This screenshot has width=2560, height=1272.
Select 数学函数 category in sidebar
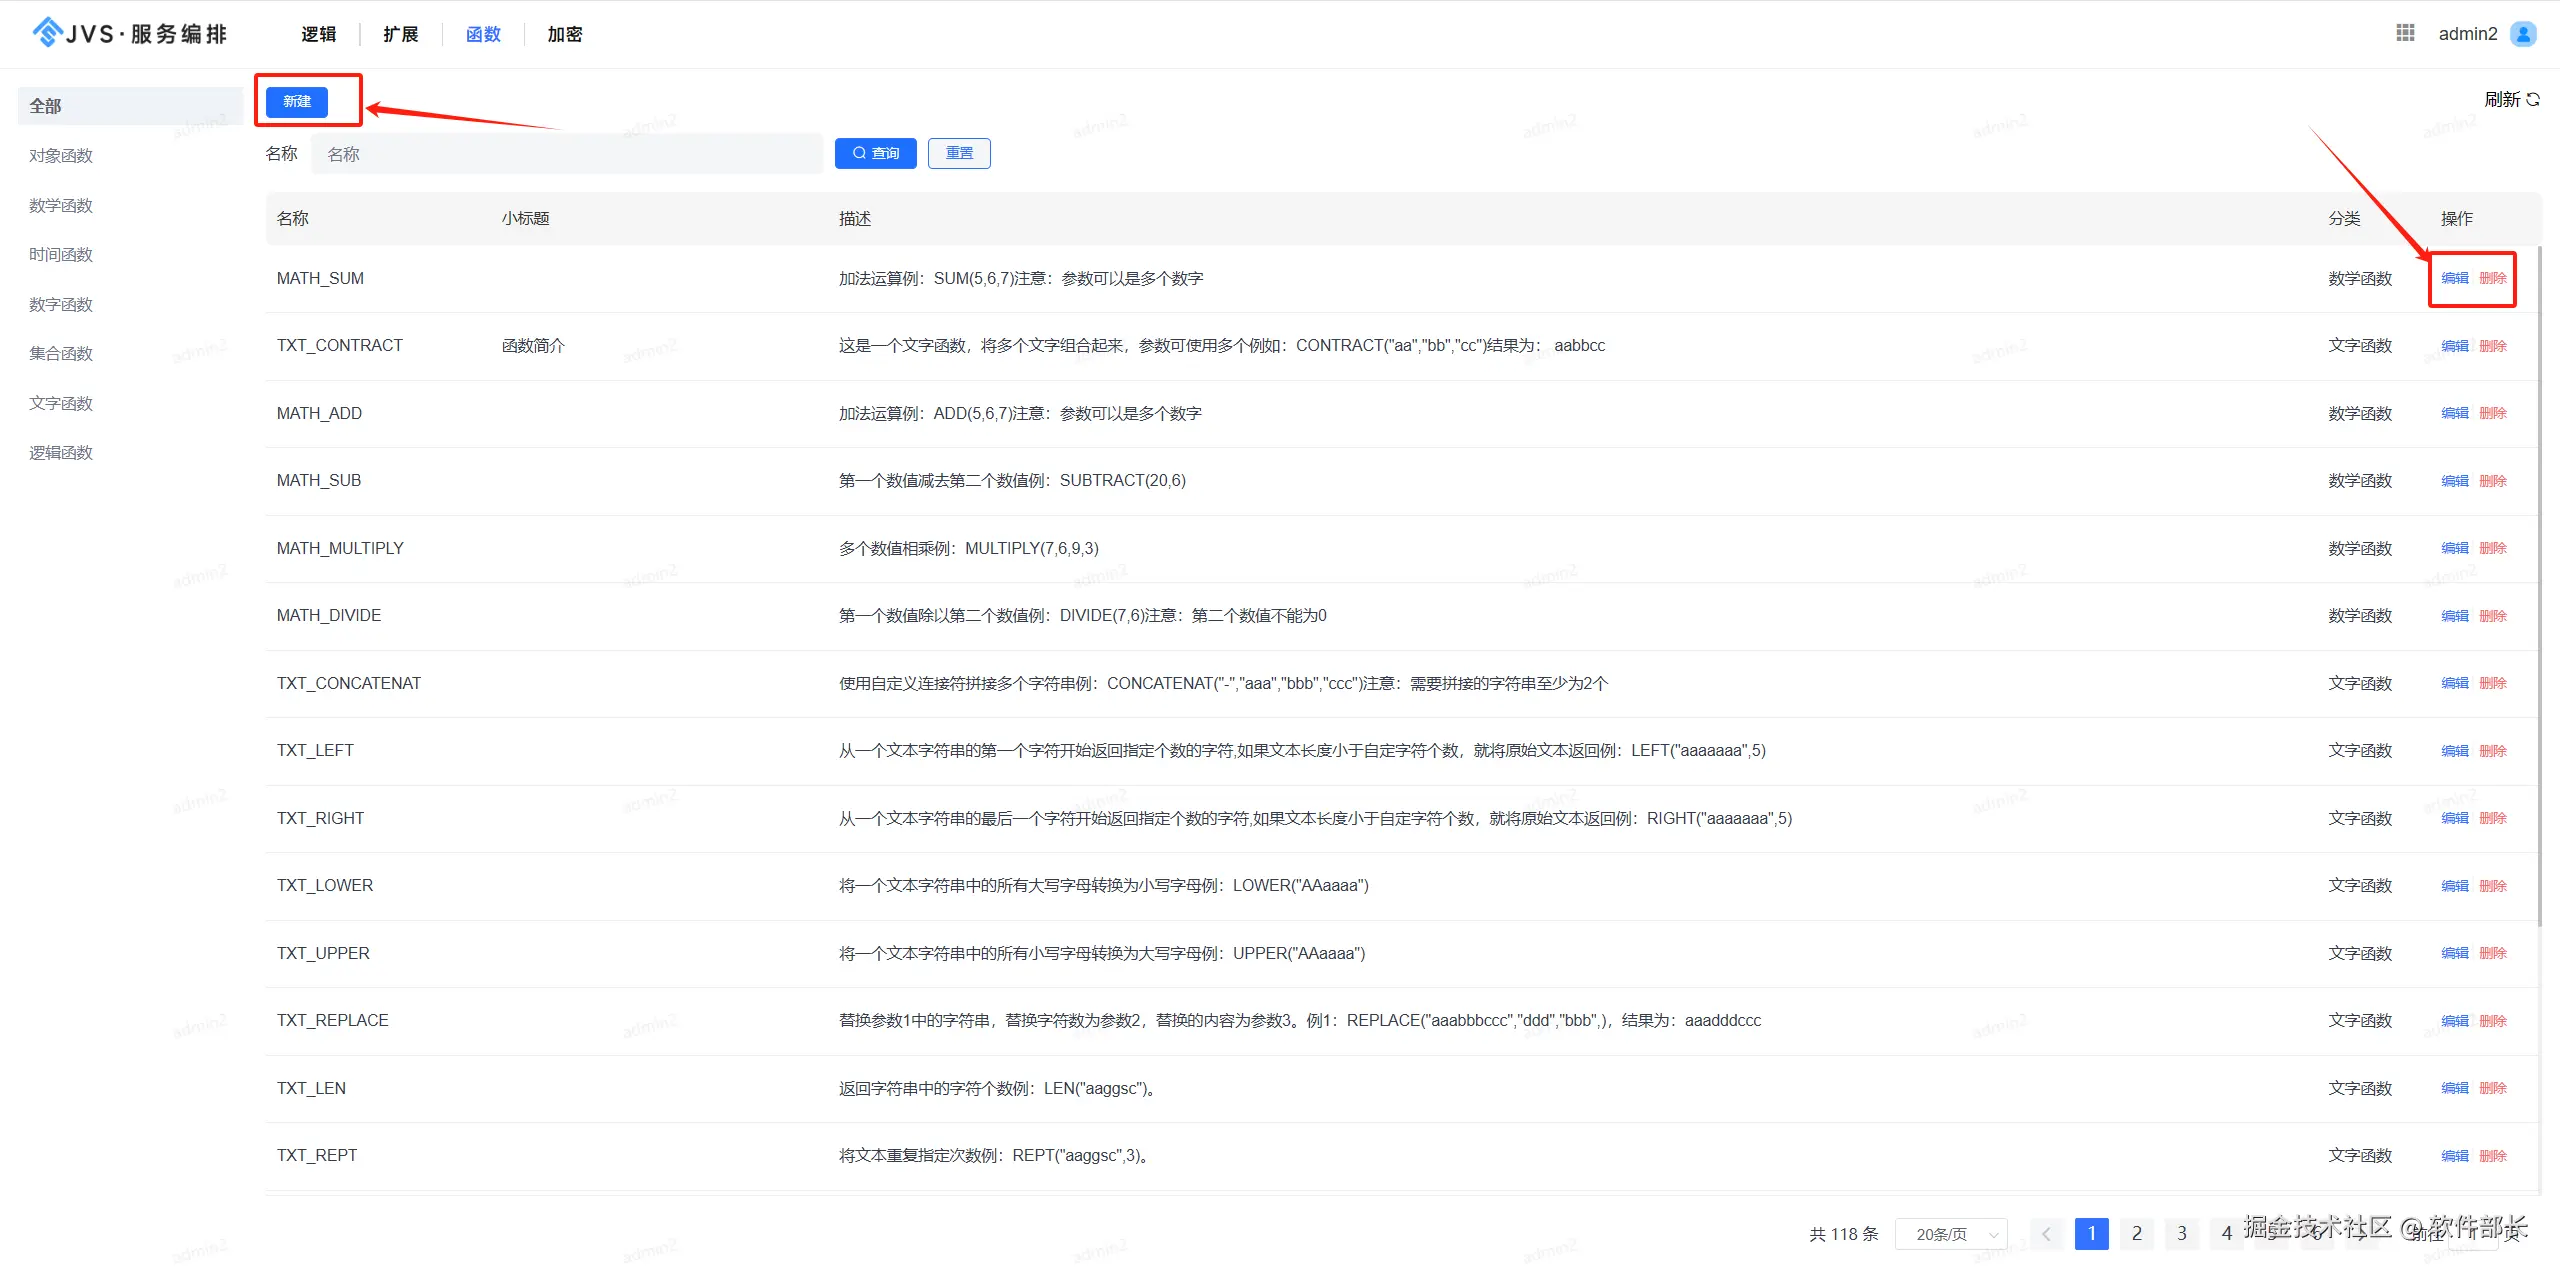click(x=61, y=205)
